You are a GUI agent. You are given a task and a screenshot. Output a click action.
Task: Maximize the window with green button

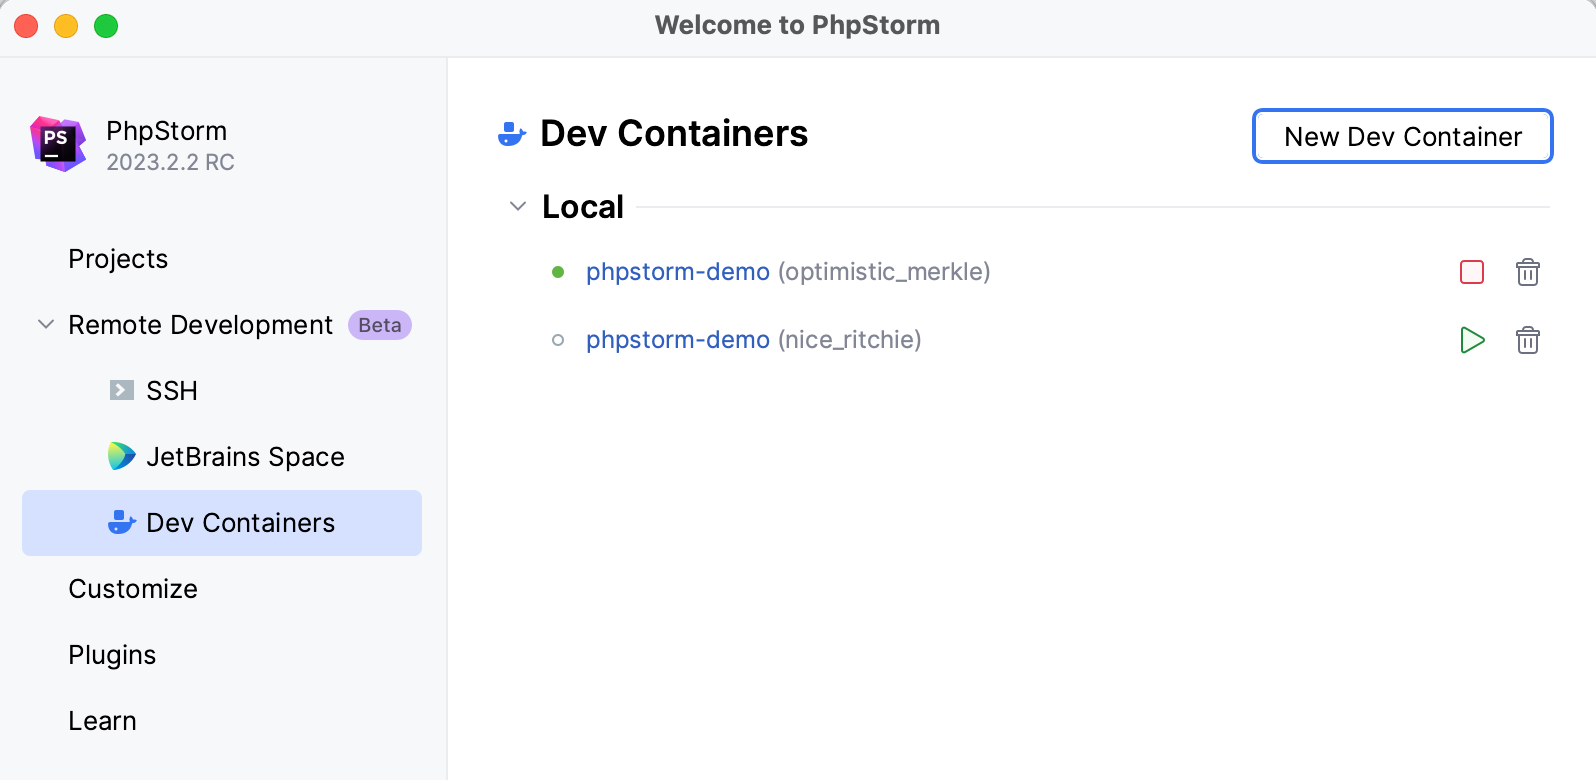106,26
